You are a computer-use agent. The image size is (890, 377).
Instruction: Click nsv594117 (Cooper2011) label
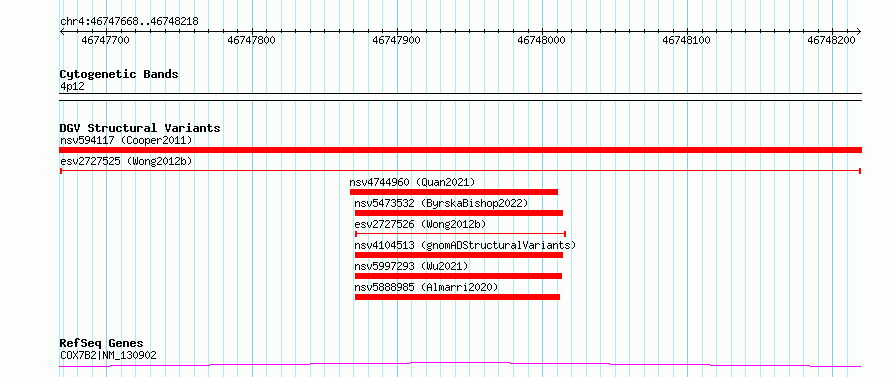tap(127, 140)
